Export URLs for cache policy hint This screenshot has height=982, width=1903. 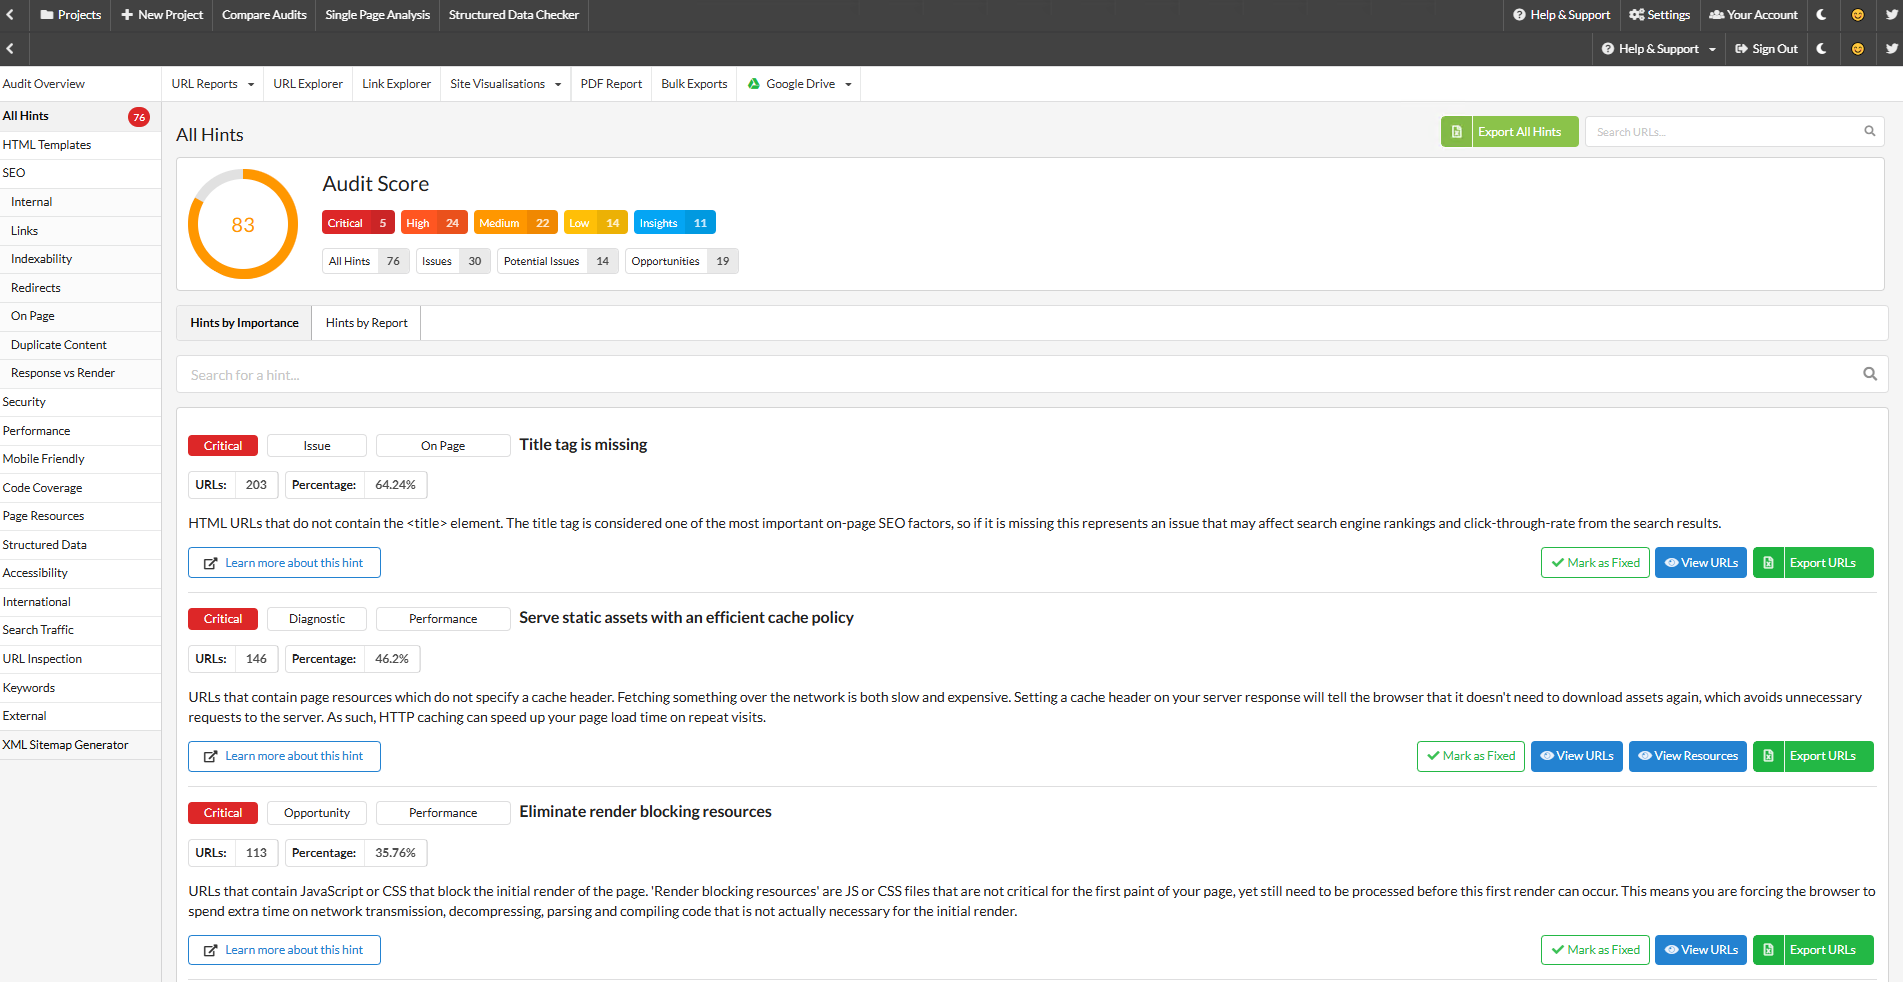tap(1813, 756)
